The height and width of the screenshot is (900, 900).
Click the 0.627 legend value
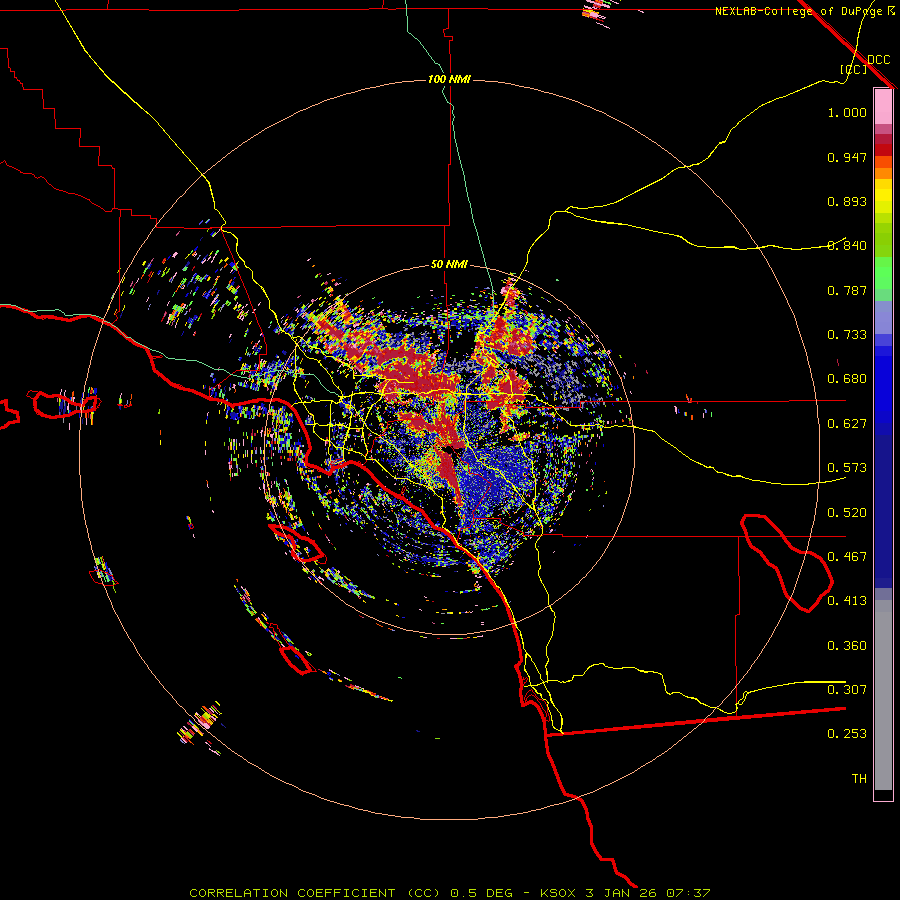[x=847, y=424]
